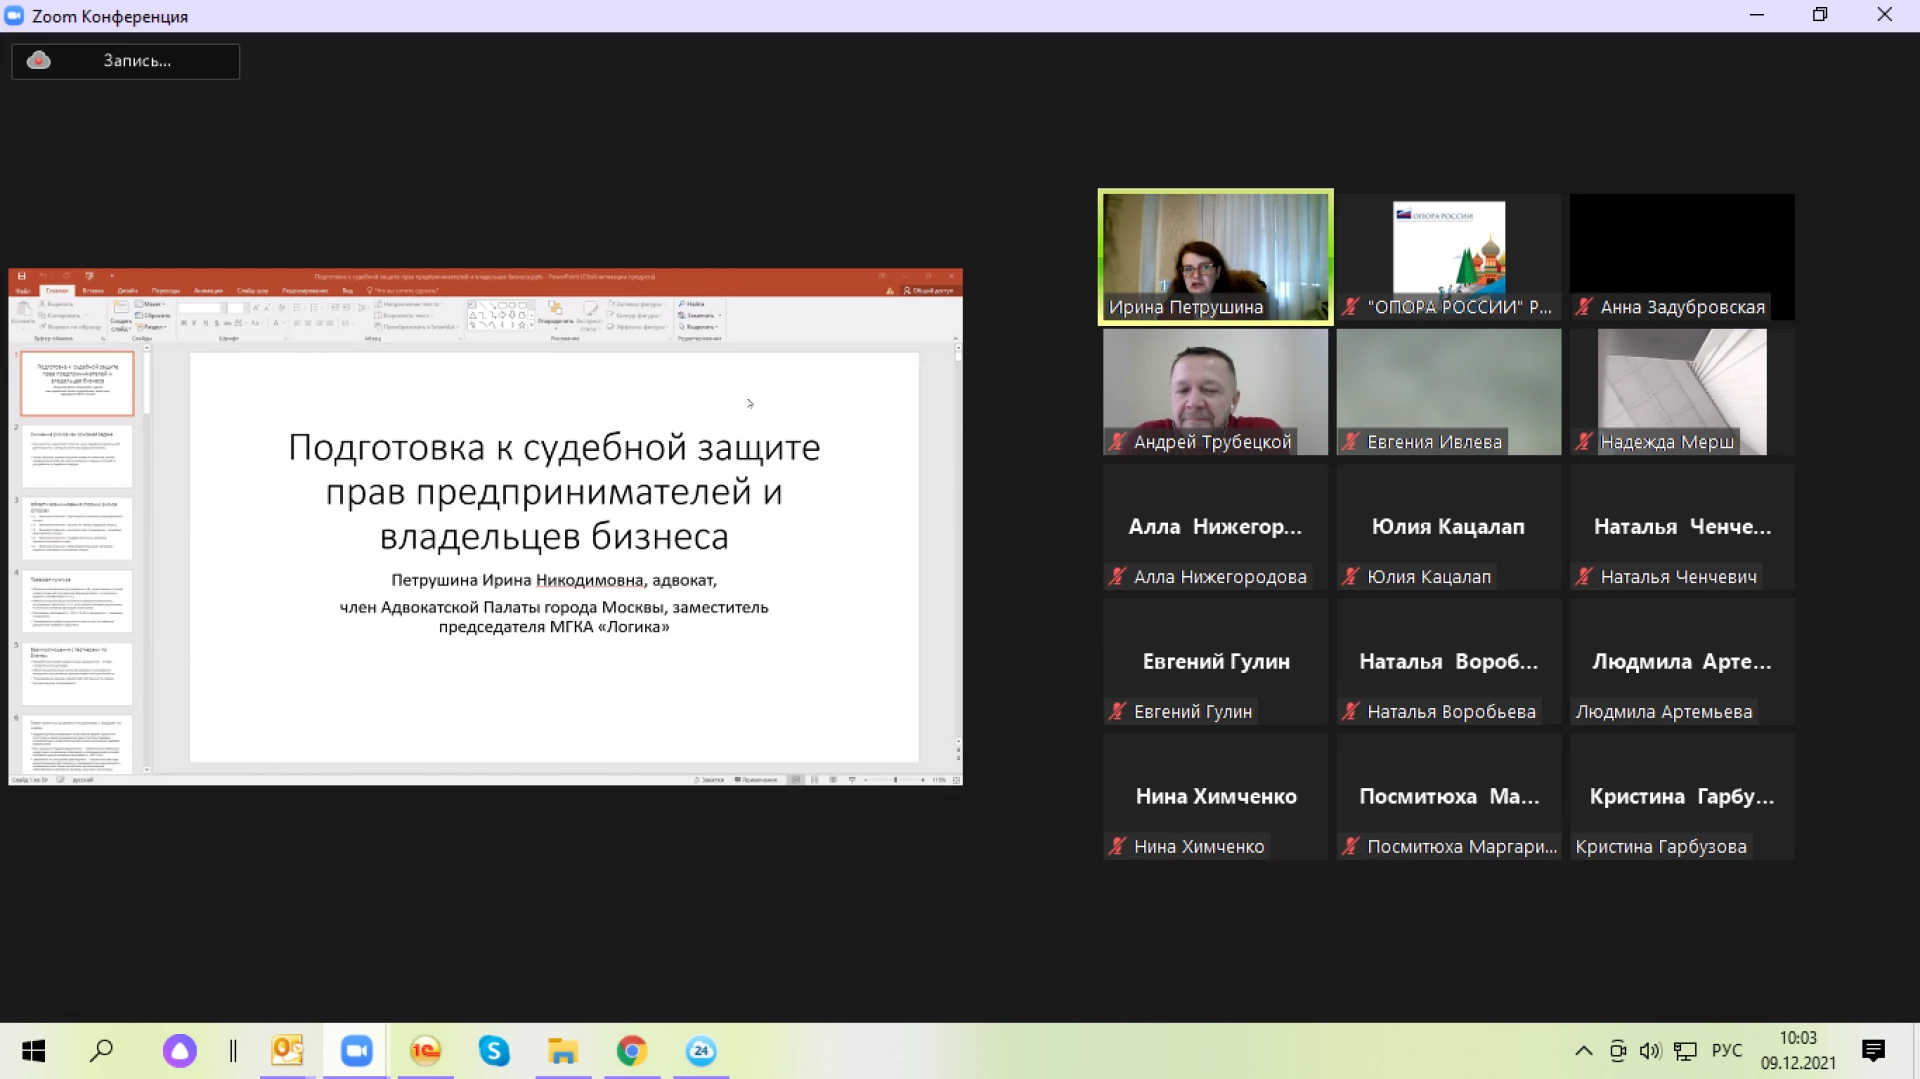Open Windows search magnifier icon
Image resolution: width=1920 pixels, height=1079 pixels.
(x=102, y=1051)
